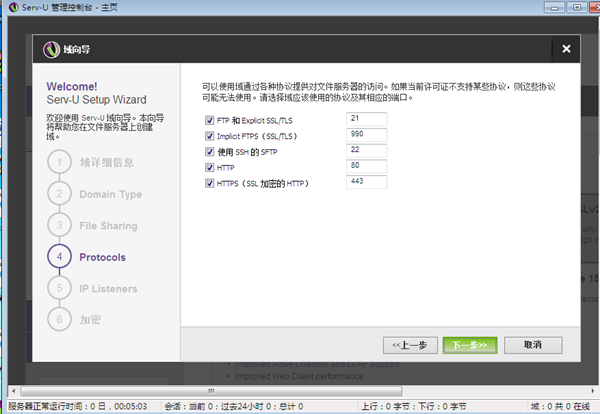The image size is (600, 414).
Task: Click the Serv-U logo in wizard header
Action: (51, 49)
